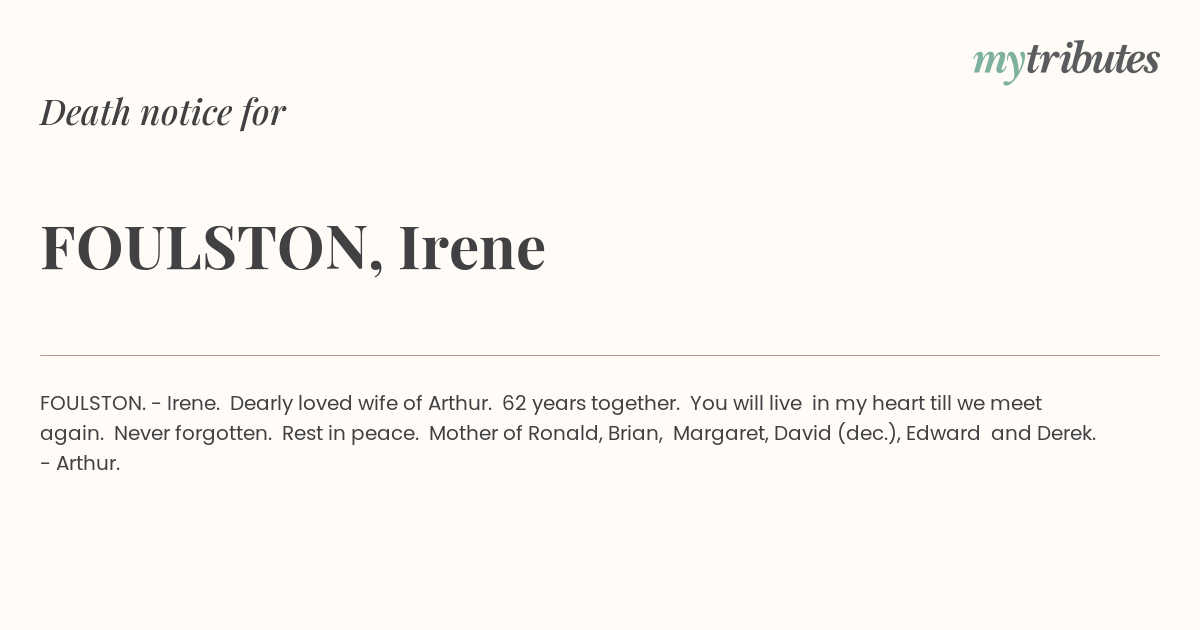Open the mytributes logo
The height and width of the screenshot is (630, 1200).
tap(1066, 61)
